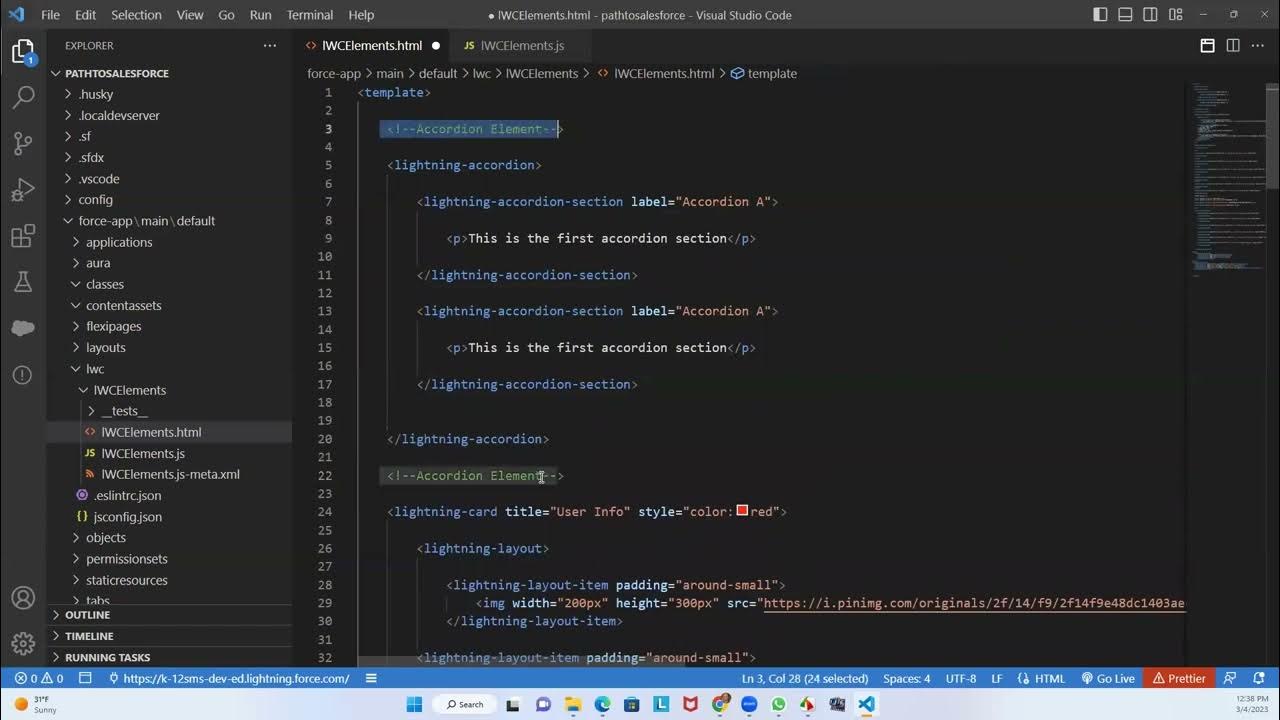This screenshot has height=720, width=1280.
Task: Open the Accounts icon in activity bar
Action: pos(23,598)
